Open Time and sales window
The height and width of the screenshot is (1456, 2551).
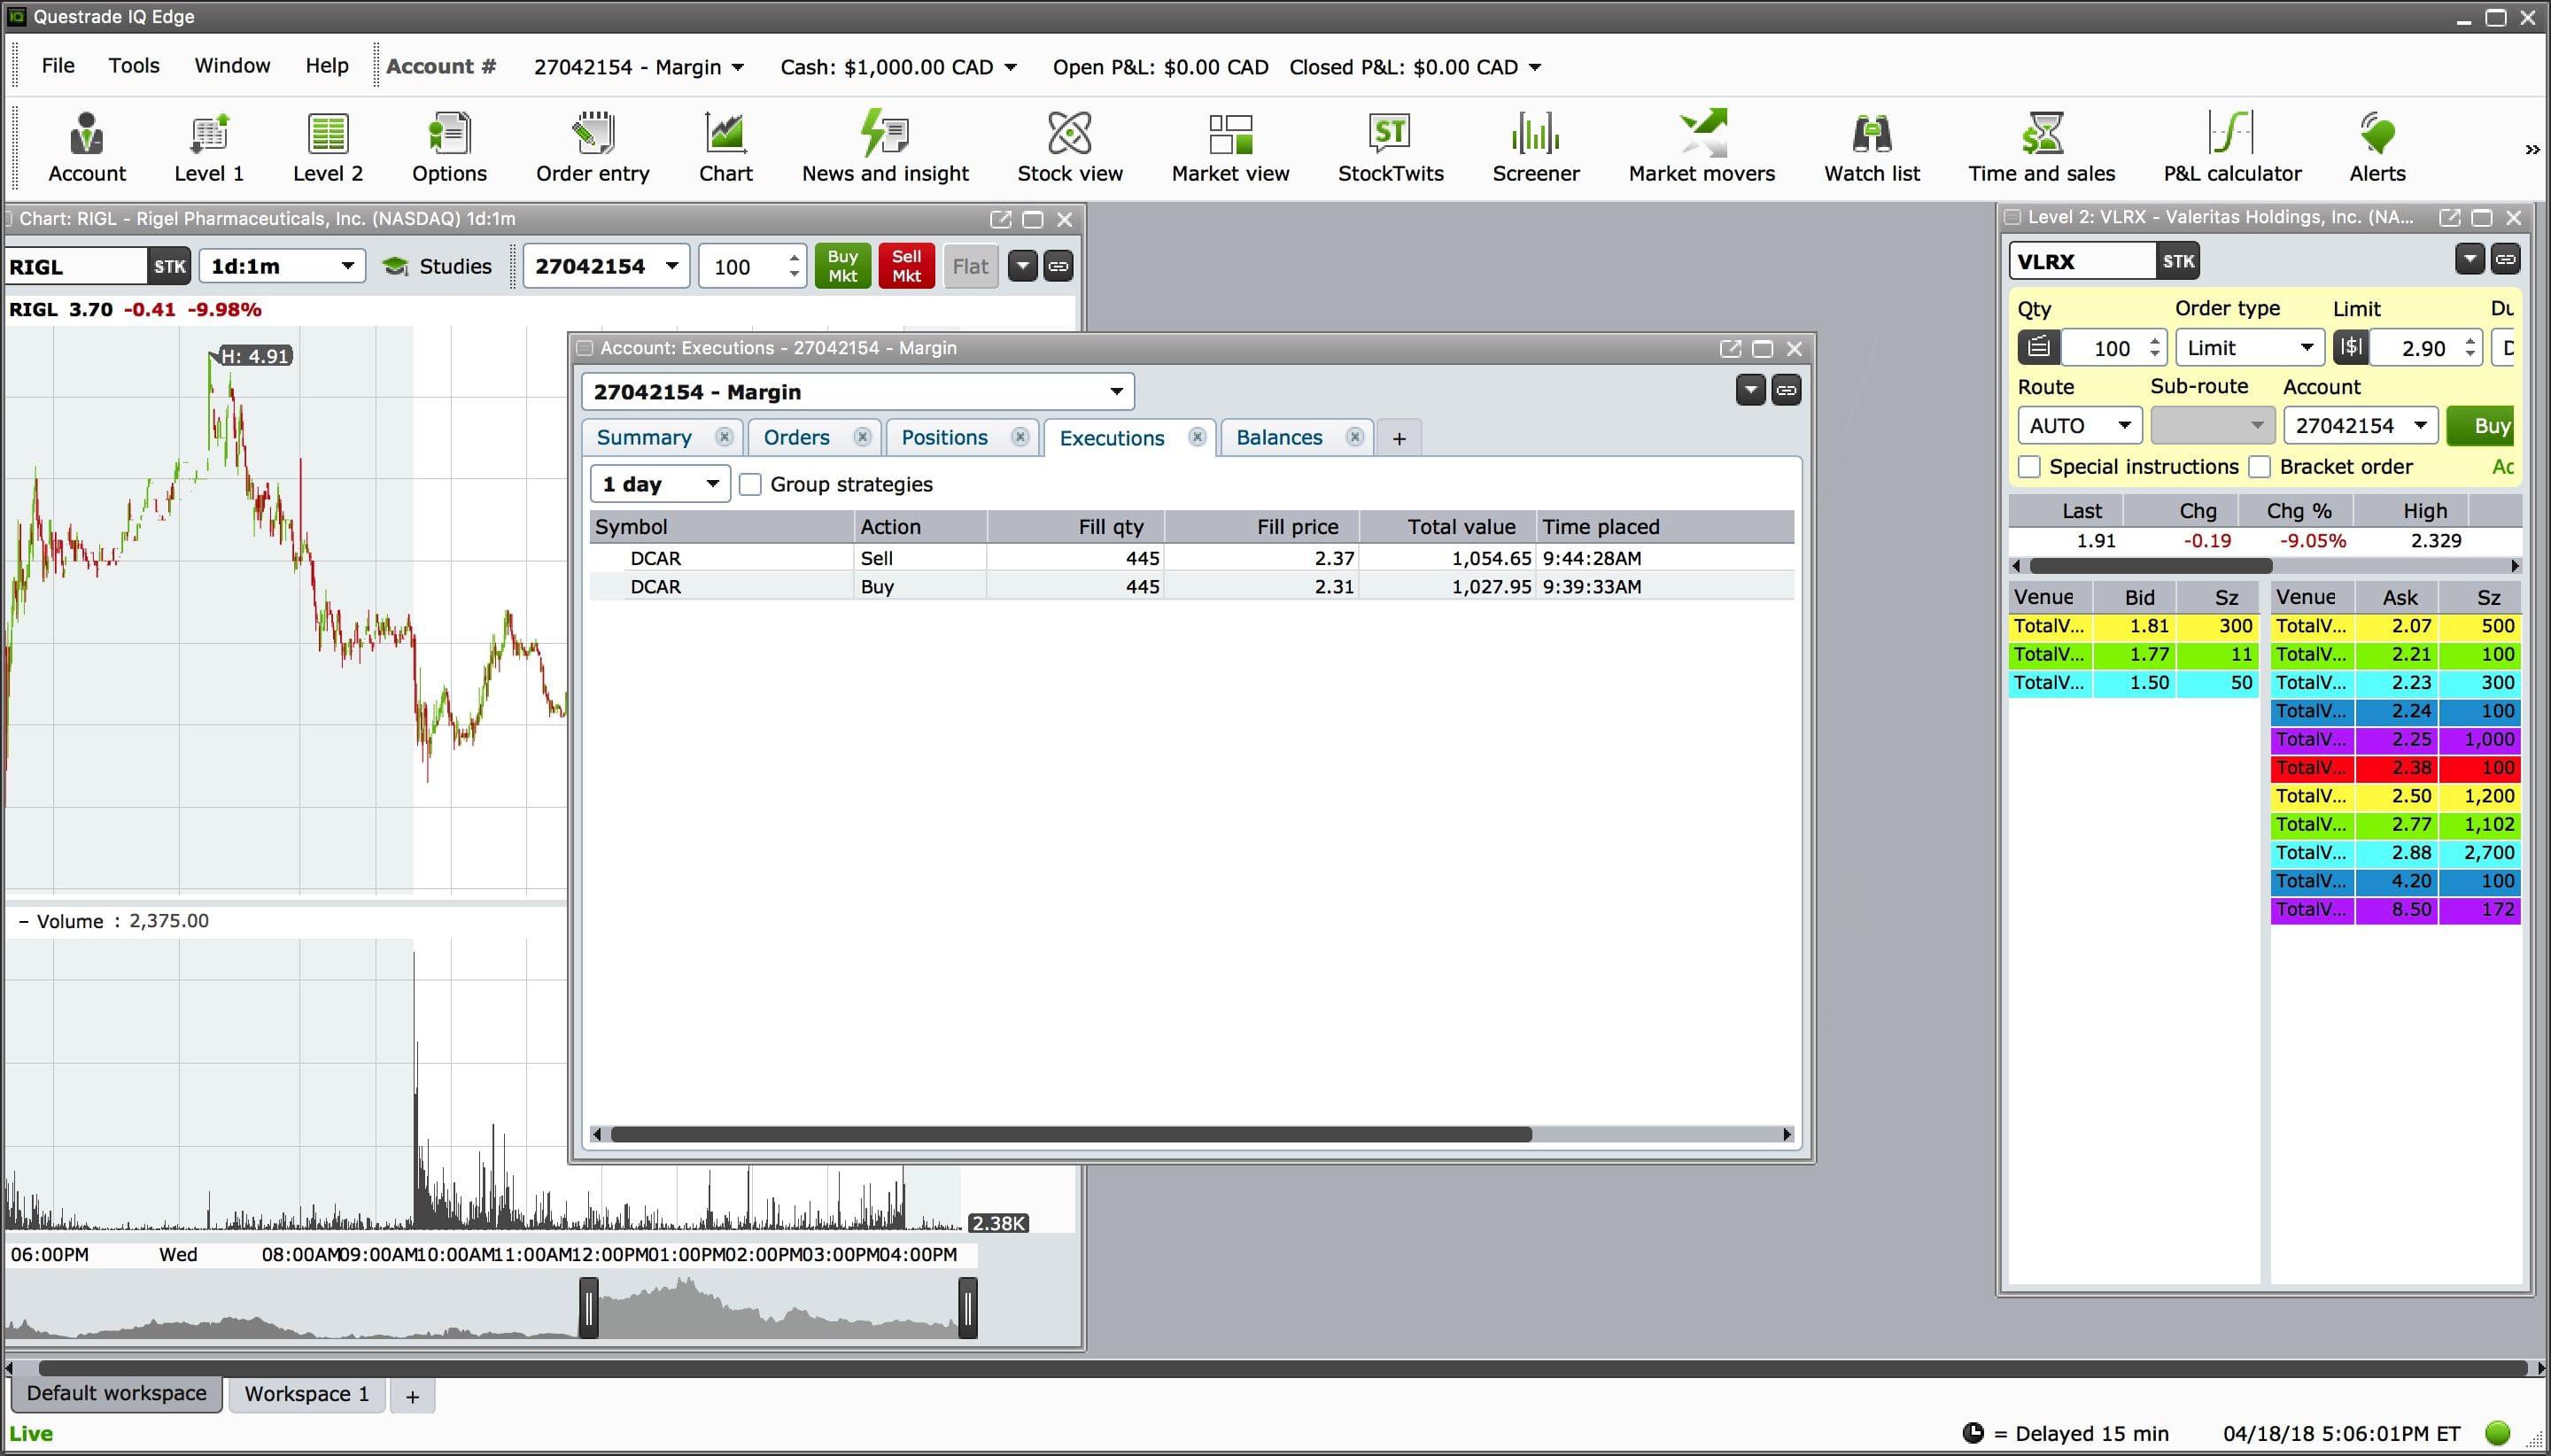pyautogui.click(x=2041, y=146)
